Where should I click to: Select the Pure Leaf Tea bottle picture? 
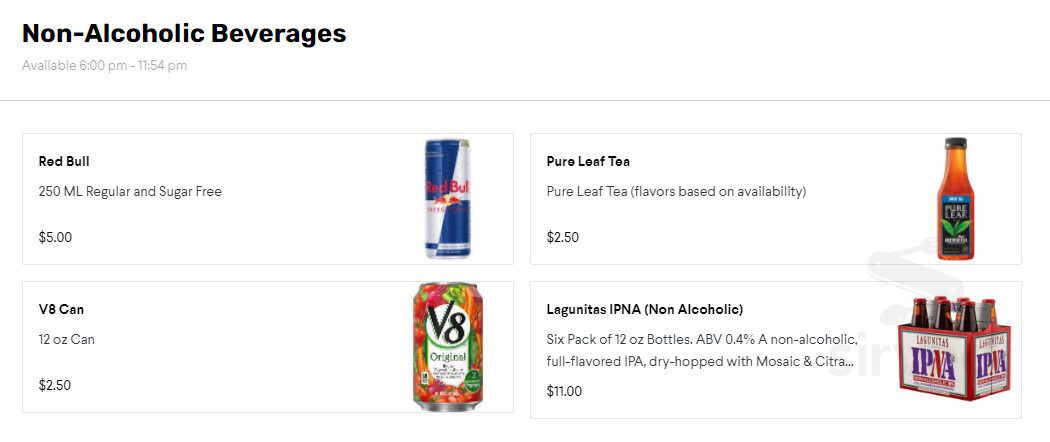point(956,199)
